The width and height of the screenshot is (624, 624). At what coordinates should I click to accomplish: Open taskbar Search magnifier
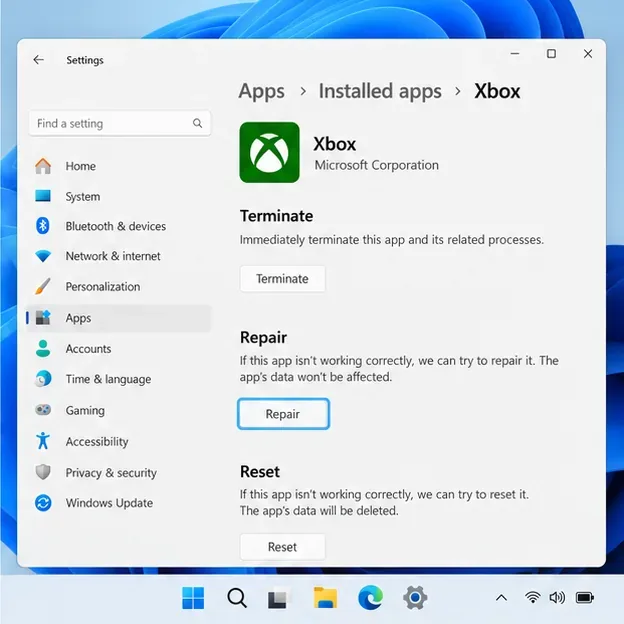(x=237, y=598)
